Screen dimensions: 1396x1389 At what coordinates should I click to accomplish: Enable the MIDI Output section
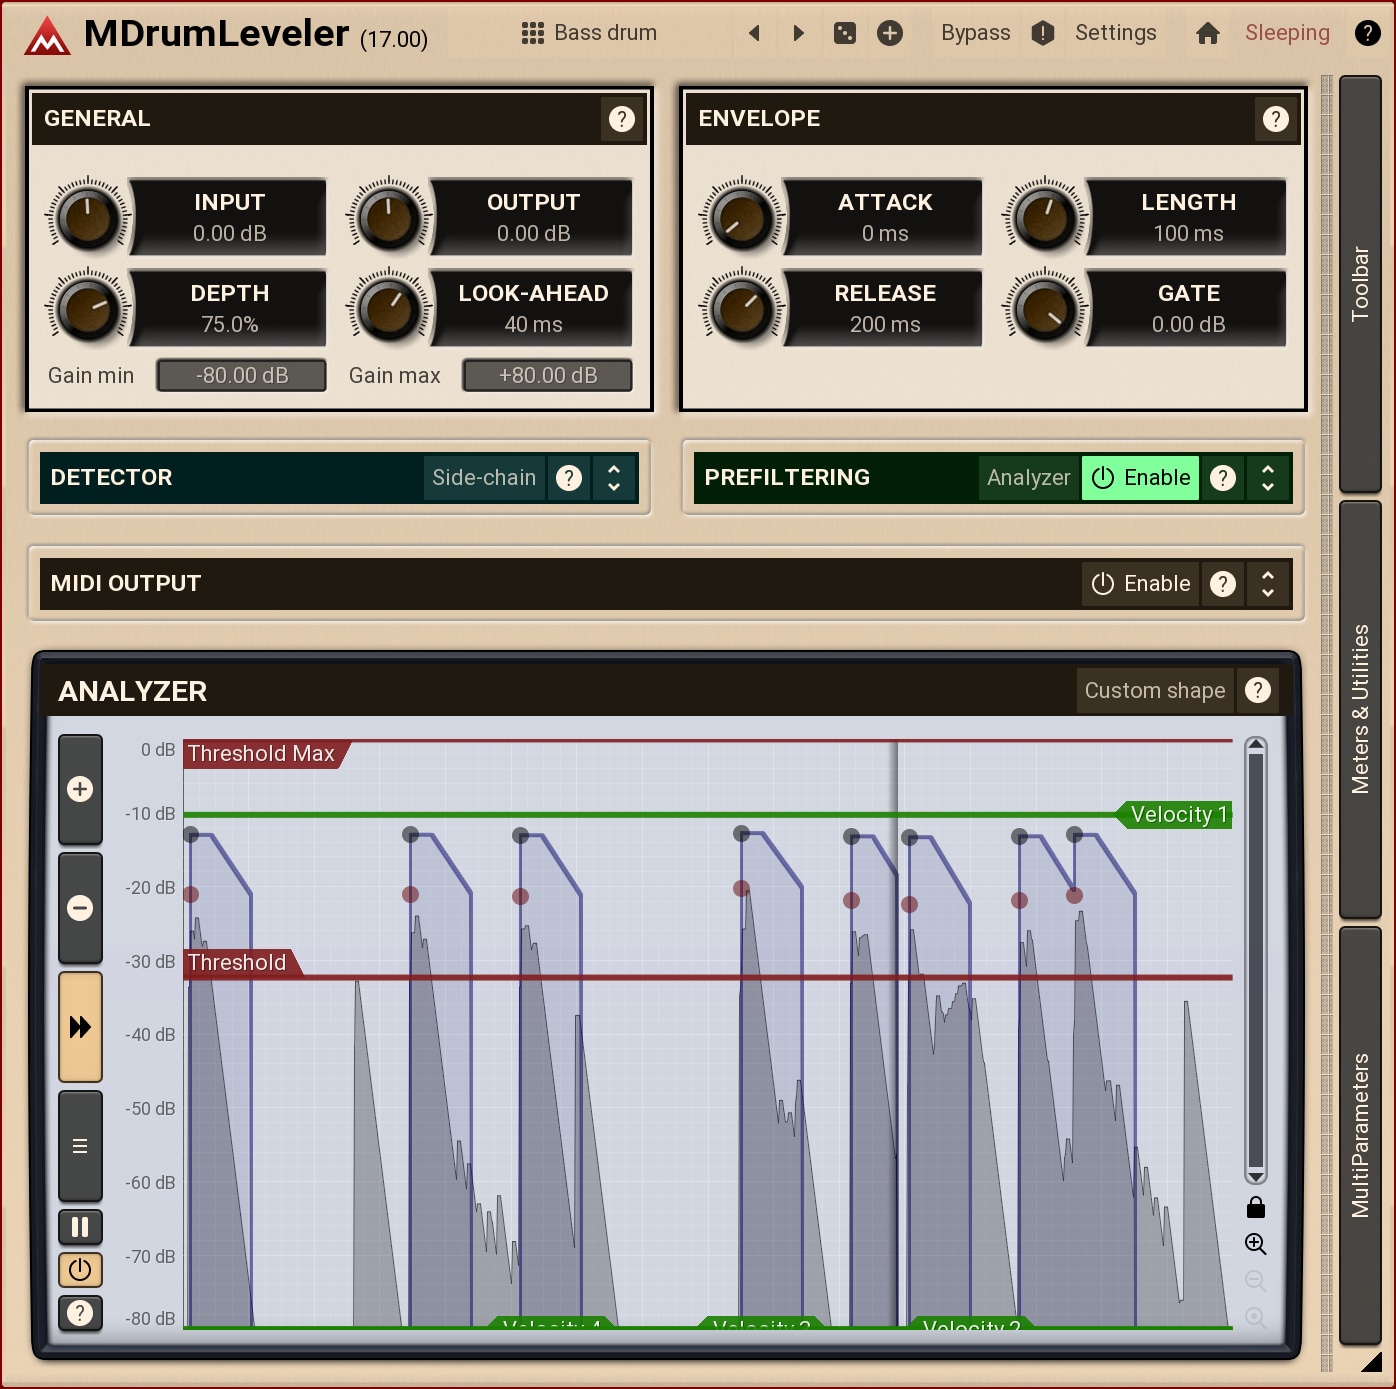[1140, 584]
